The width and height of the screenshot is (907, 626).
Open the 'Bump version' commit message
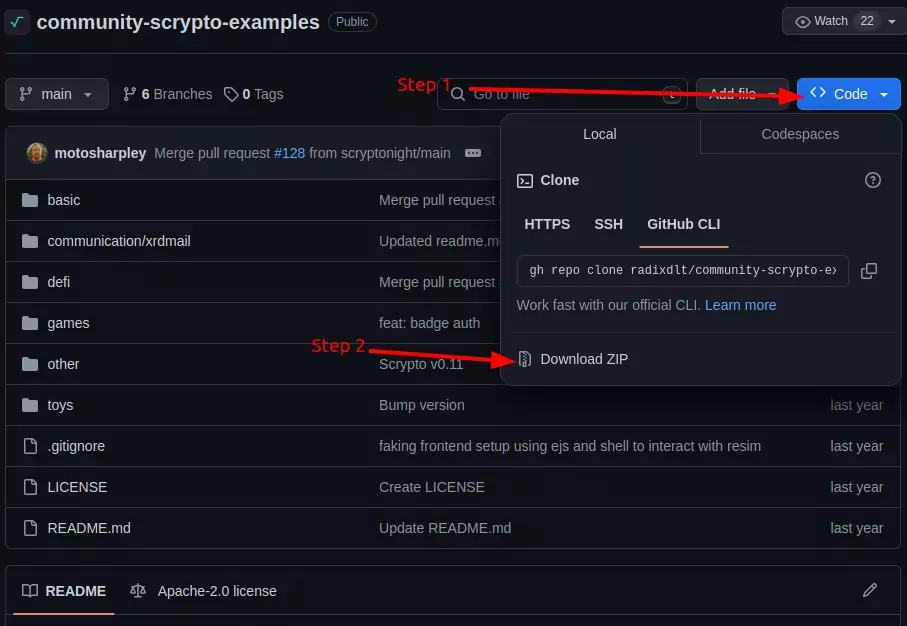coord(422,405)
